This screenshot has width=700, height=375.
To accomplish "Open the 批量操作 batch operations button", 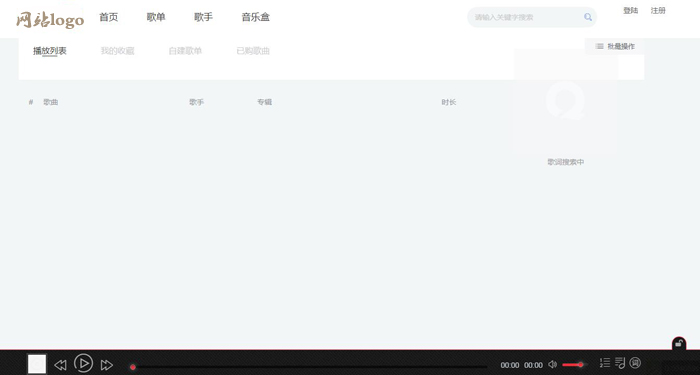I will (x=615, y=46).
